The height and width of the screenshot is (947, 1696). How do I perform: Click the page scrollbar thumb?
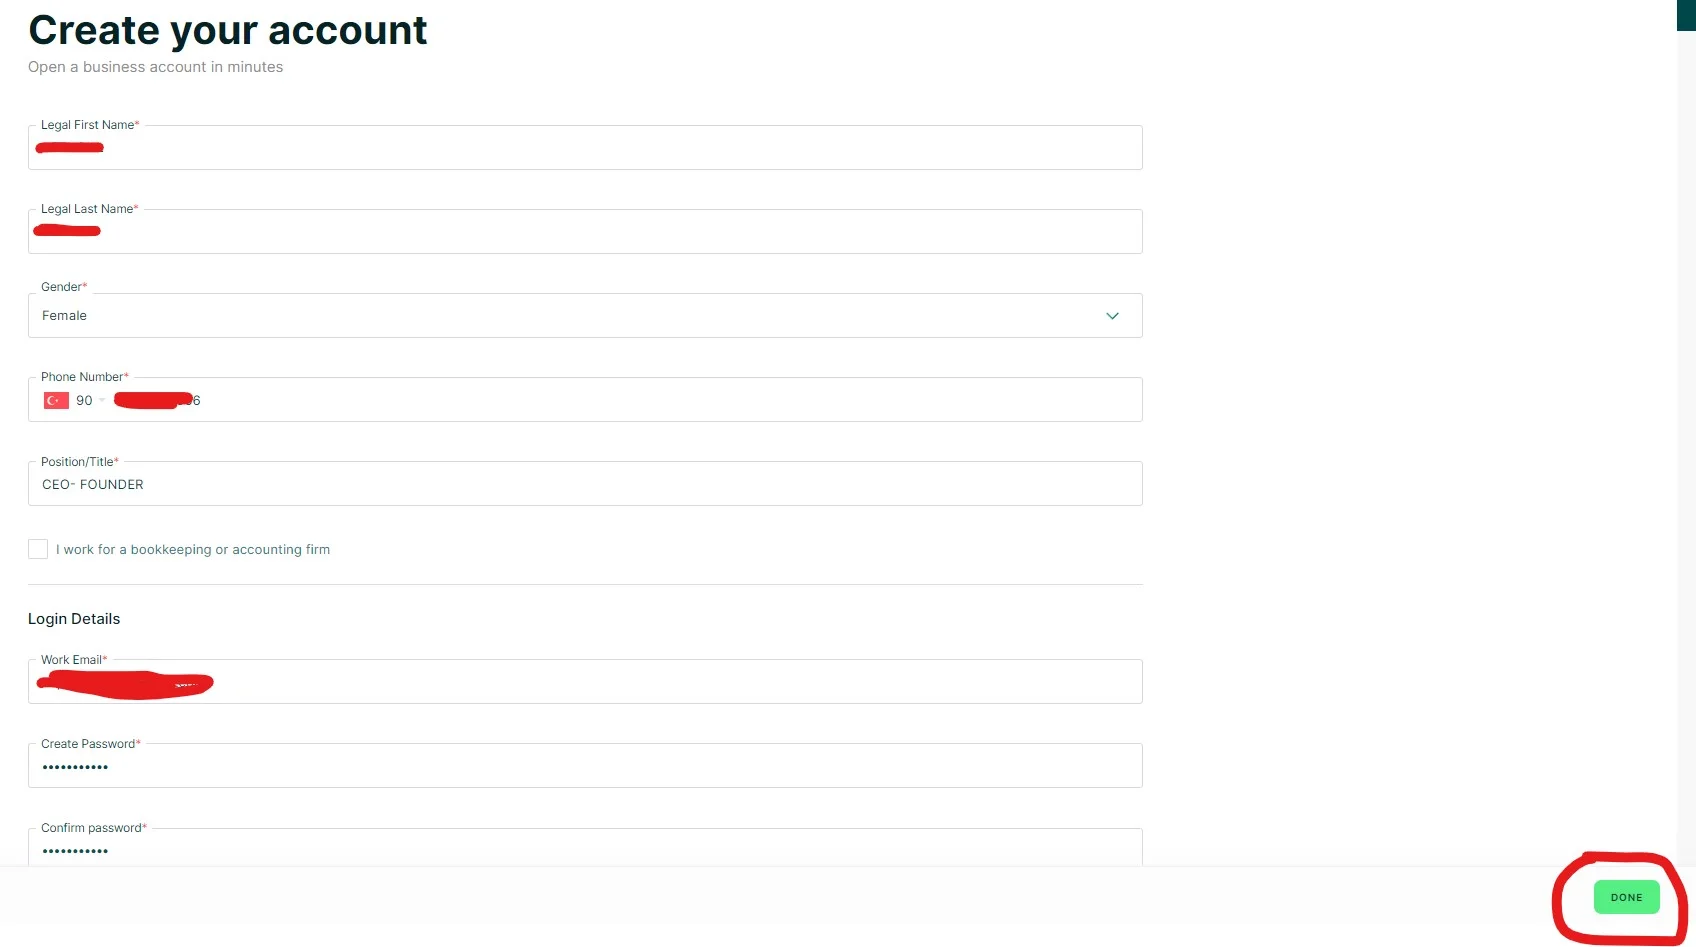(x=1686, y=15)
